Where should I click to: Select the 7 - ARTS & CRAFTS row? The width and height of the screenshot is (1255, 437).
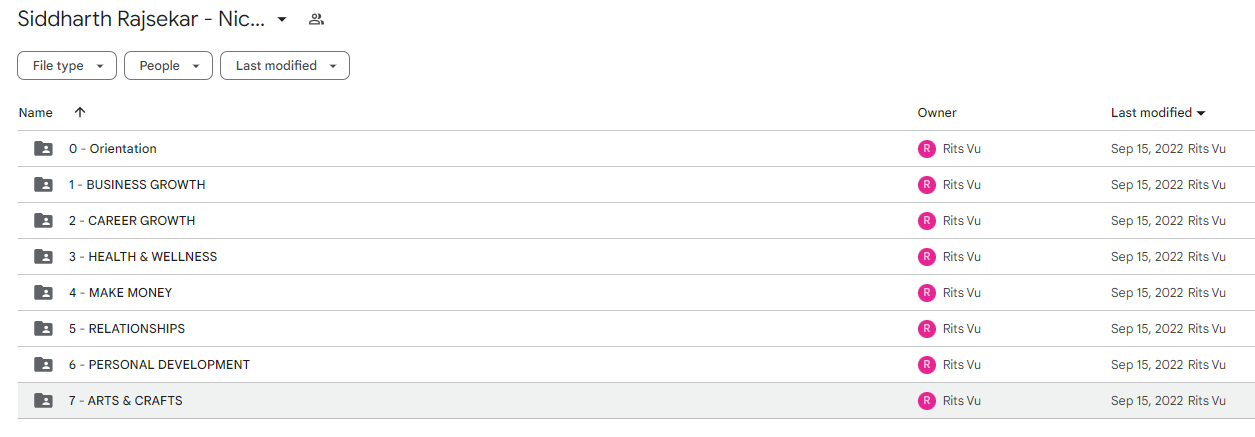[x=636, y=401]
